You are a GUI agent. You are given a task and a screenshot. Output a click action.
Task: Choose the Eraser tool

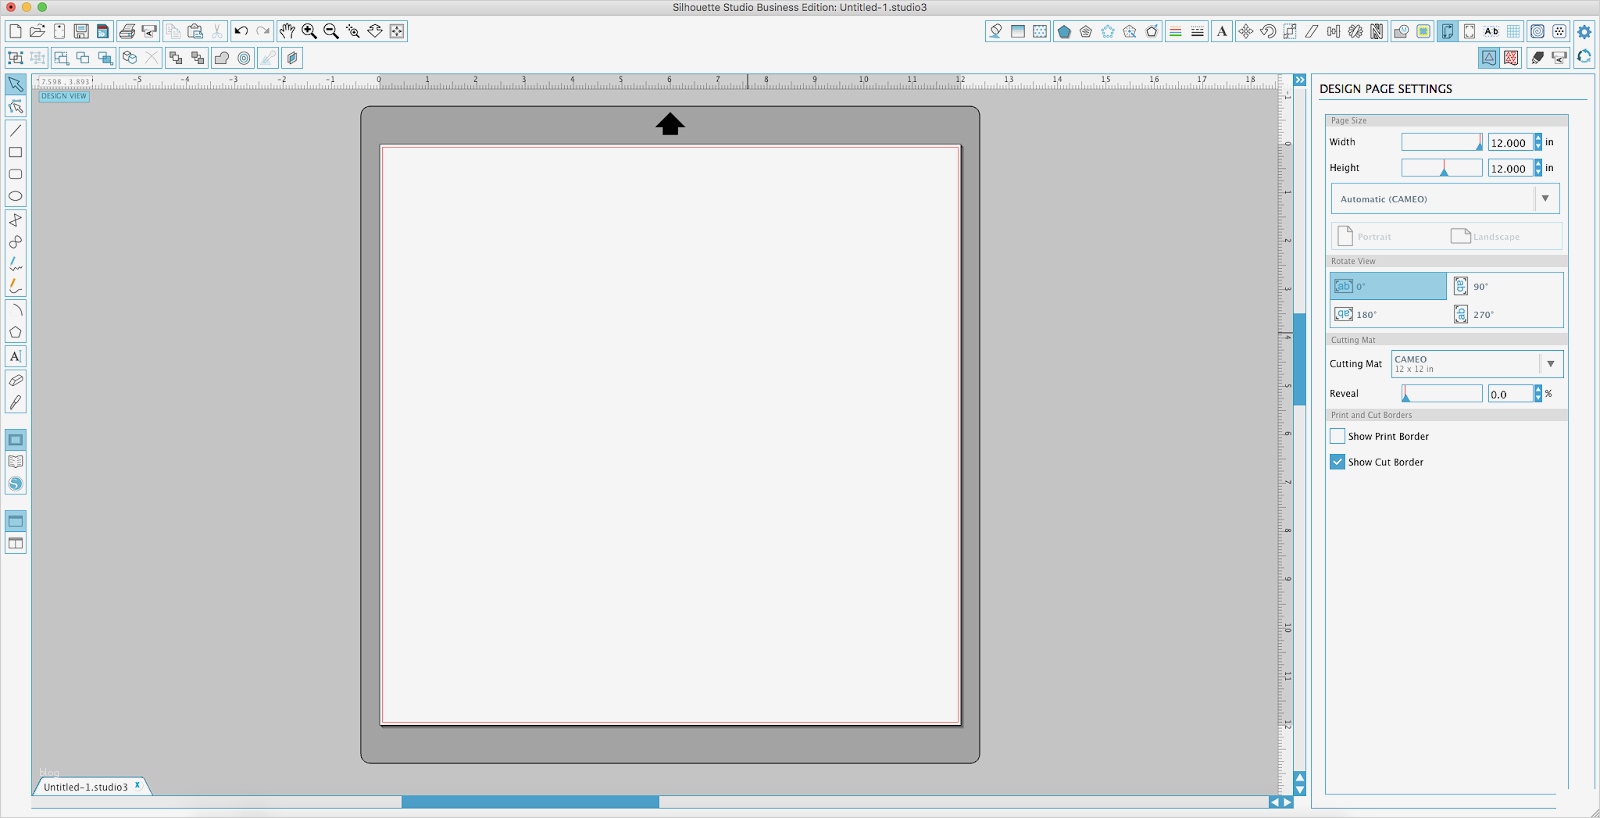tap(15, 380)
